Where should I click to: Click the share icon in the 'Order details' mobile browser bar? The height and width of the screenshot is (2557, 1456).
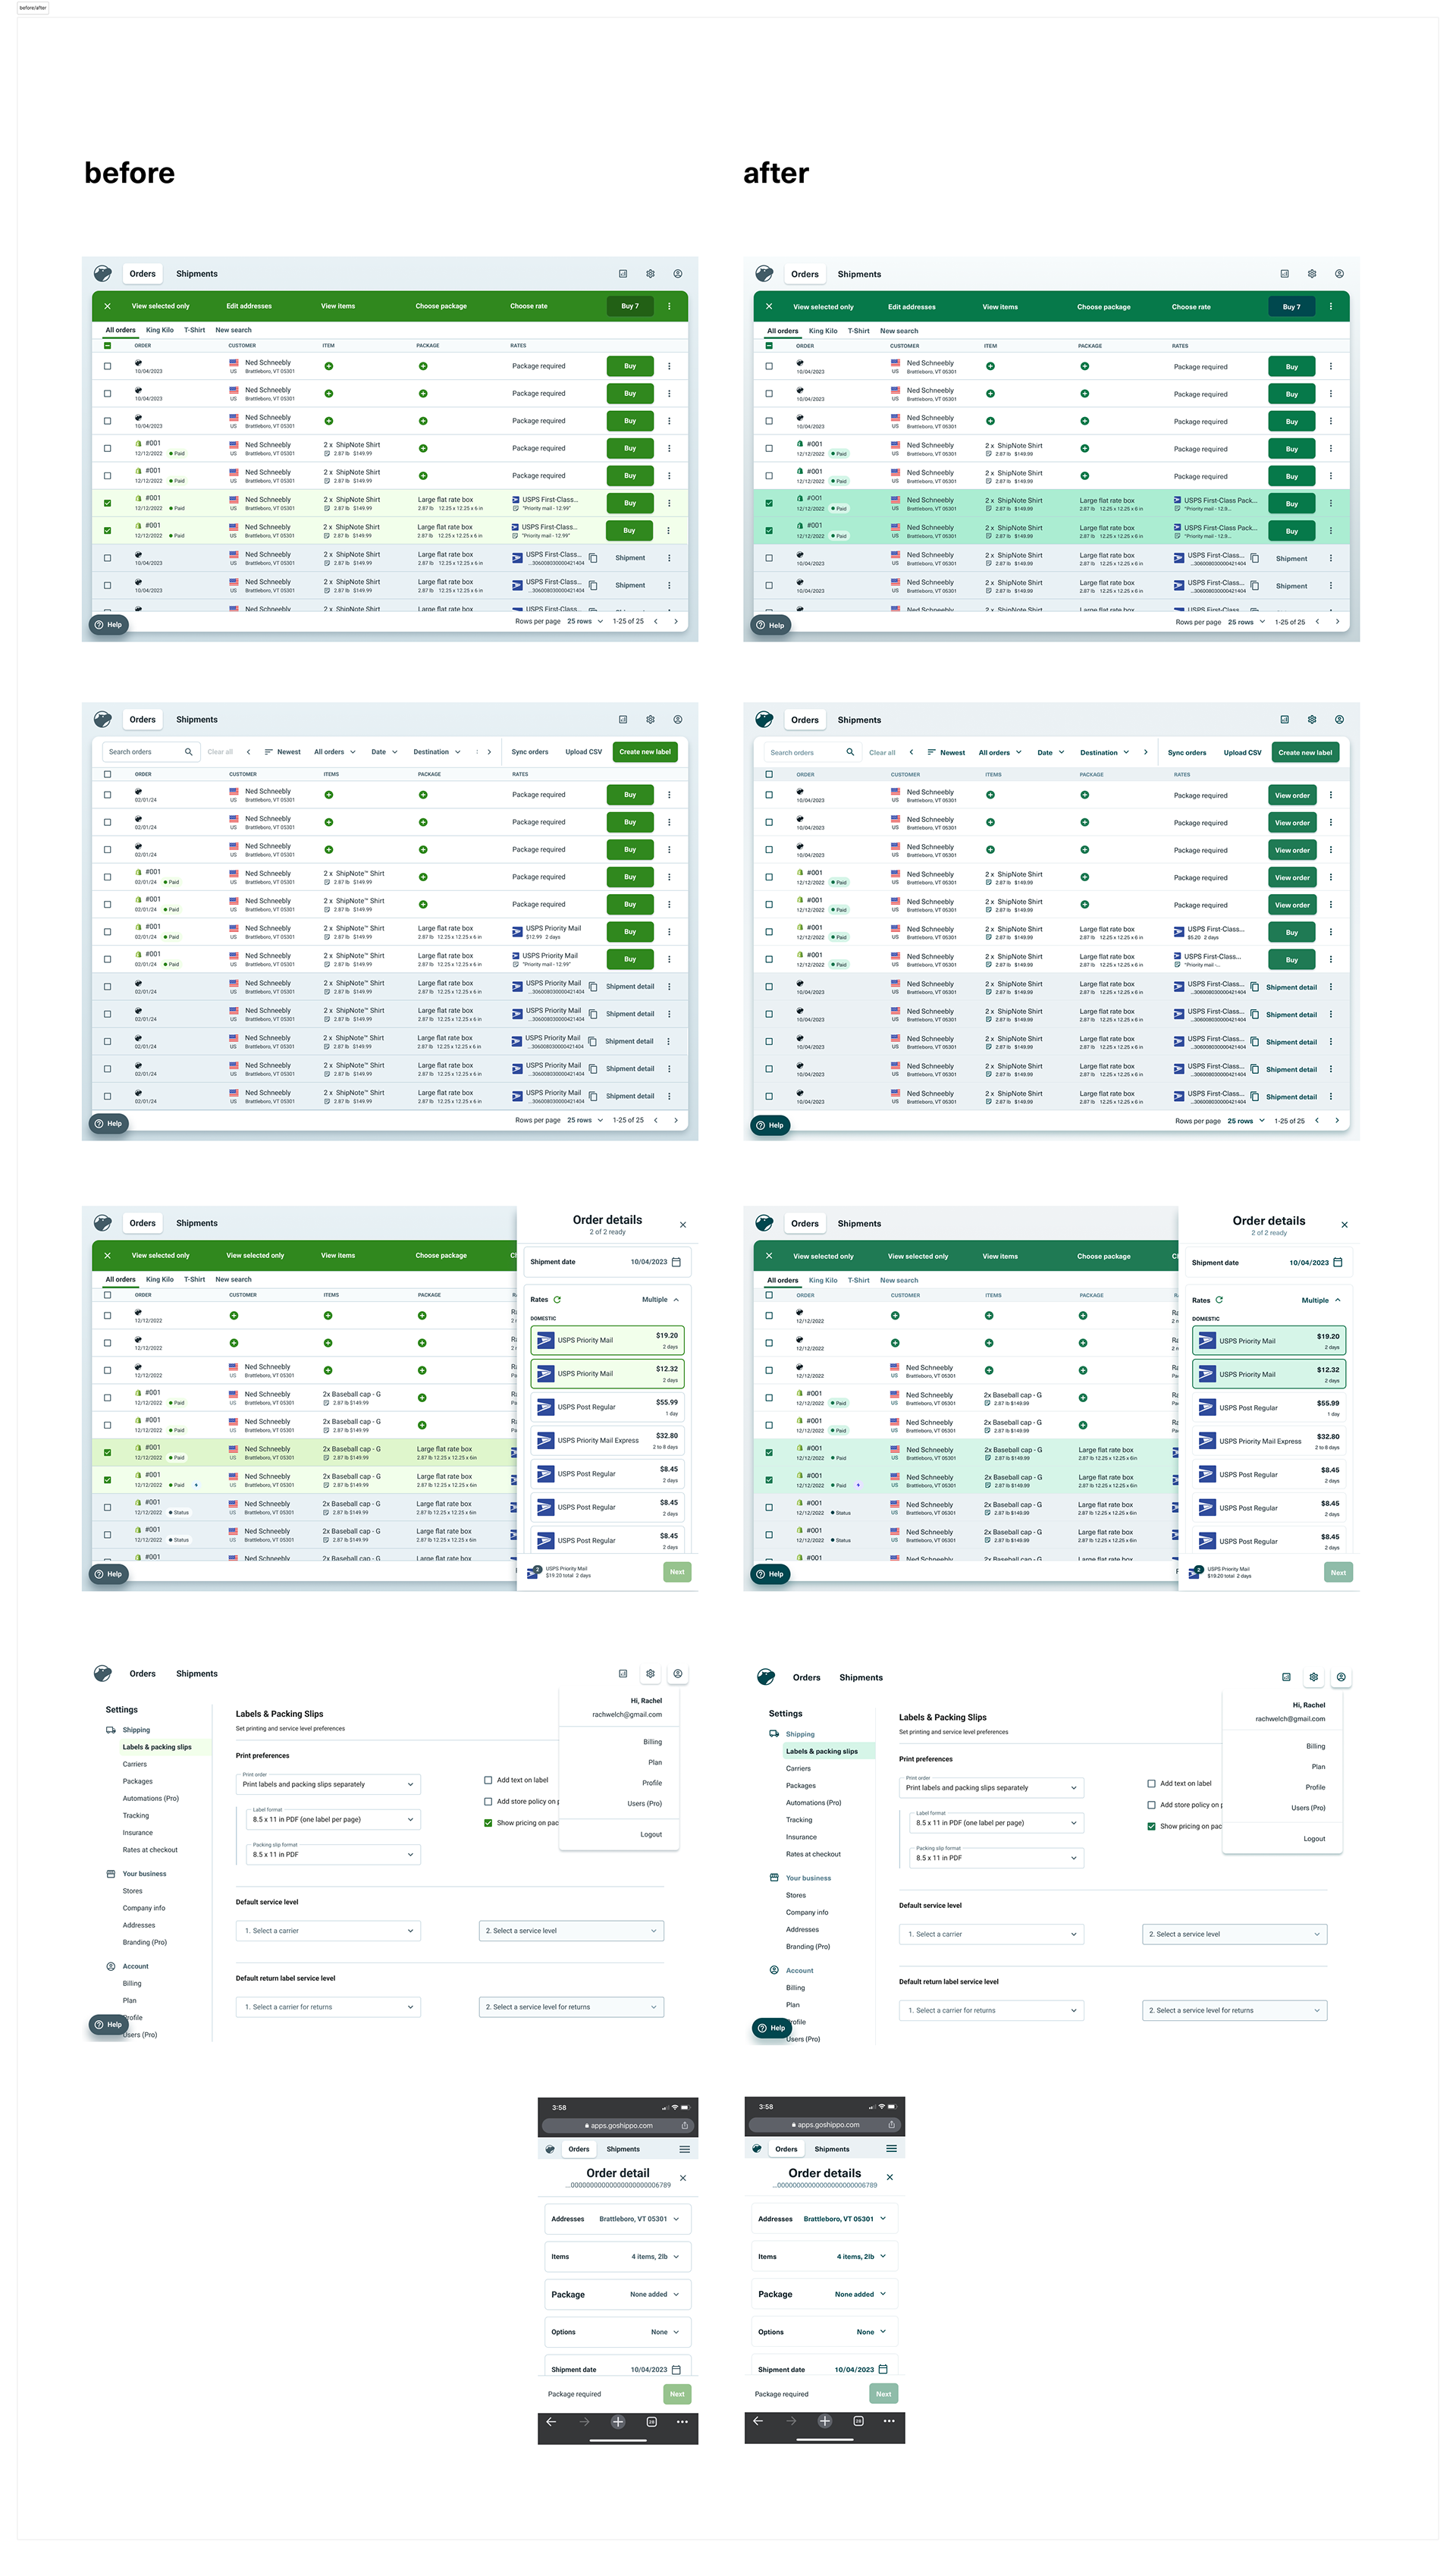pos(891,2125)
